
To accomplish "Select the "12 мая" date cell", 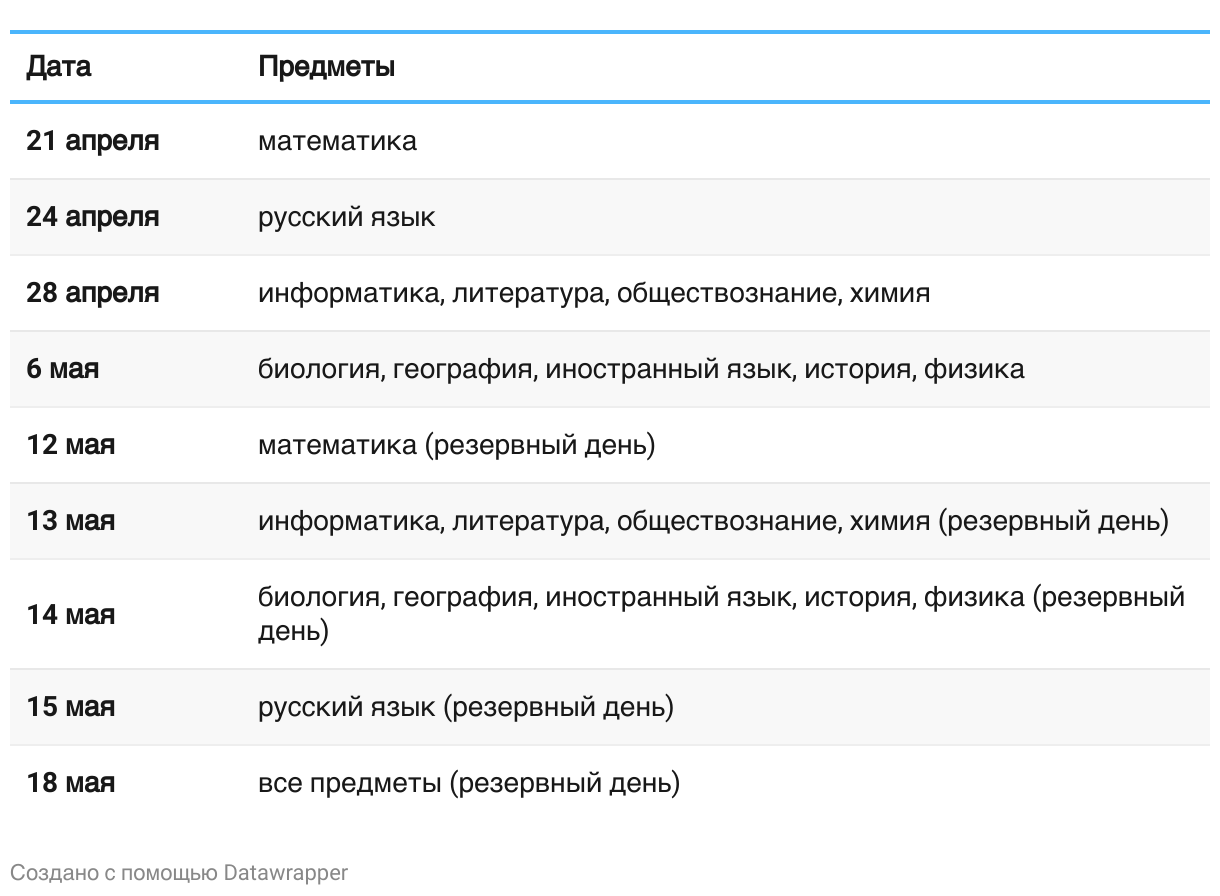I will pos(70,445).
